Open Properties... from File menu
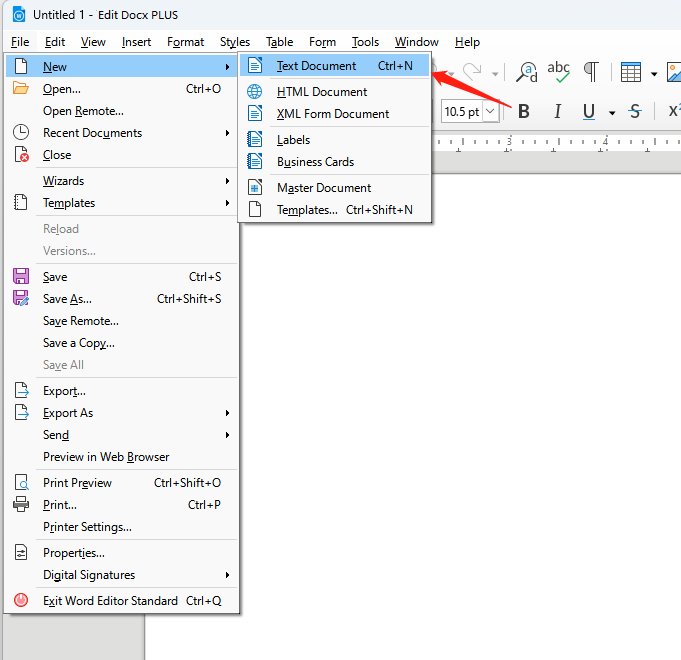The height and width of the screenshot is (660, 681). [x=122, y=553]
